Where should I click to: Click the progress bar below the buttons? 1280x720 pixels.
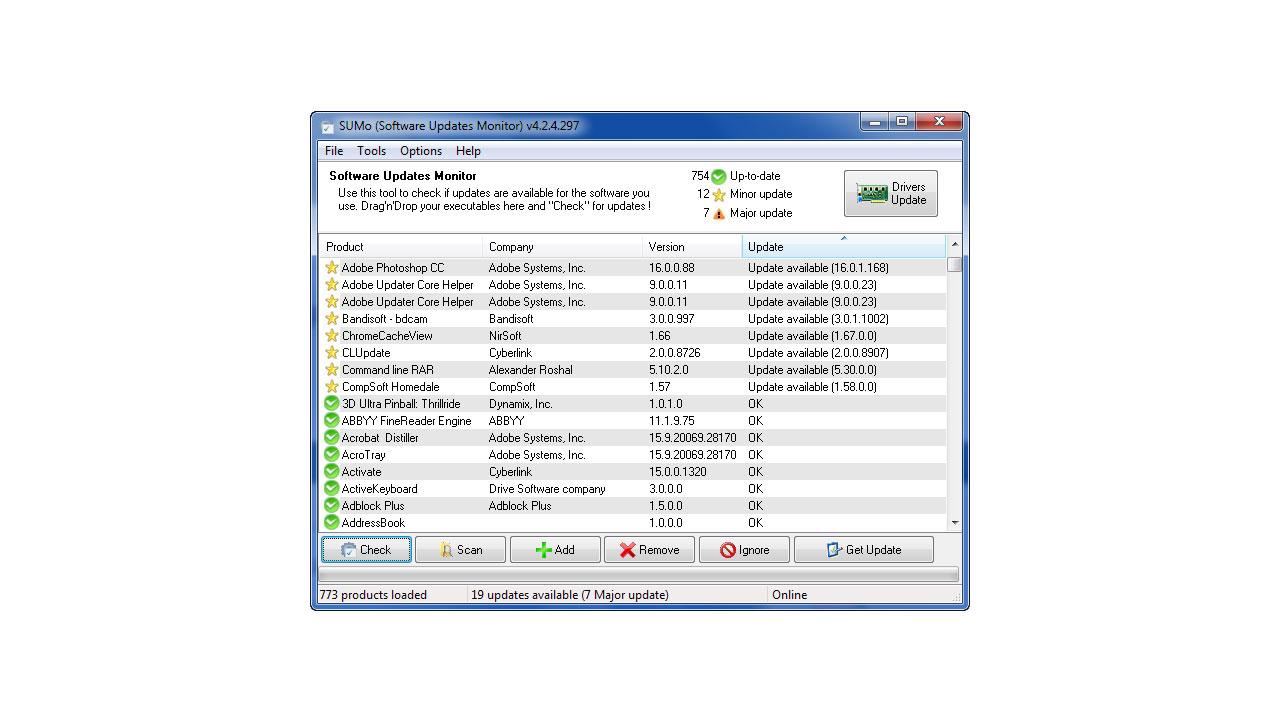(x=639, y=574)
